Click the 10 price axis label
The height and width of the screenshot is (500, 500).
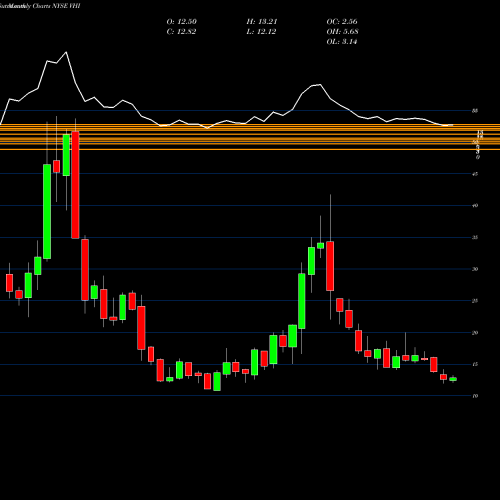[x=475, y=396]
